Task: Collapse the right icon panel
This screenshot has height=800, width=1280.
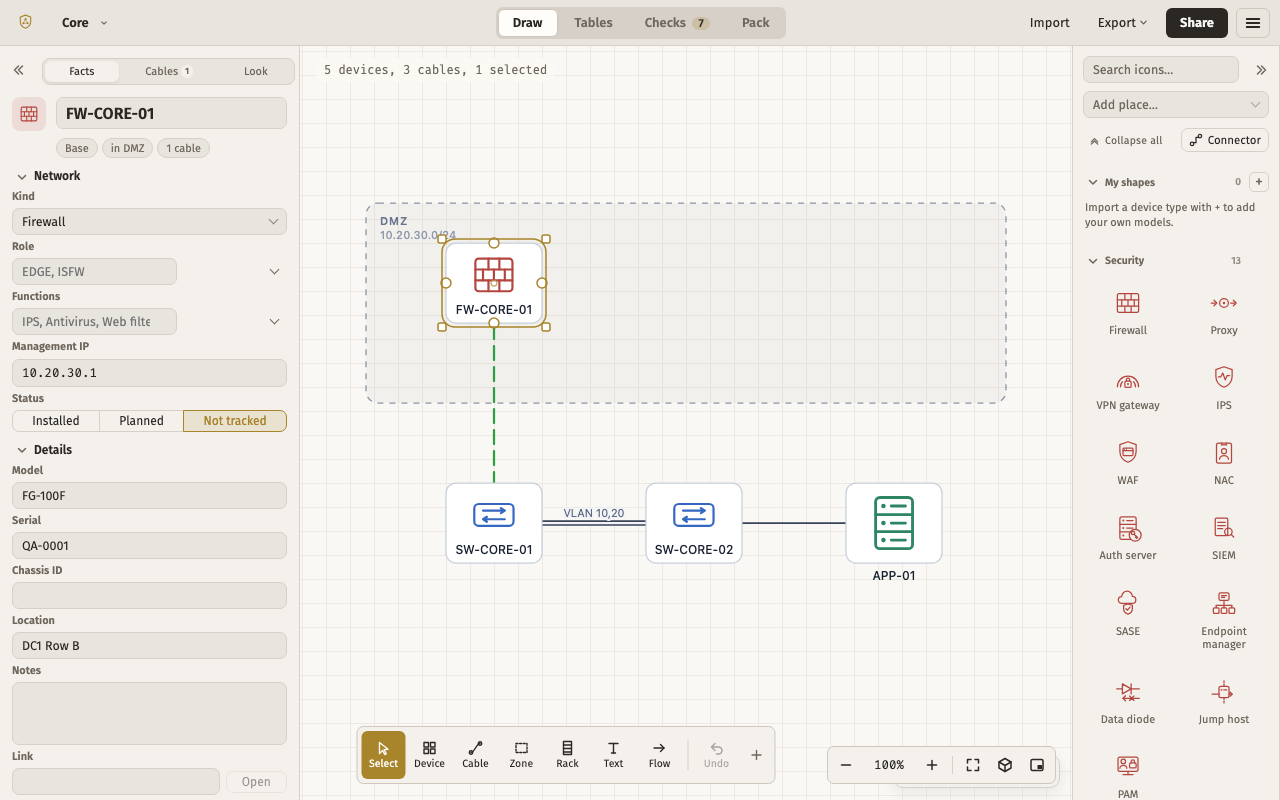Action: 1261,70
